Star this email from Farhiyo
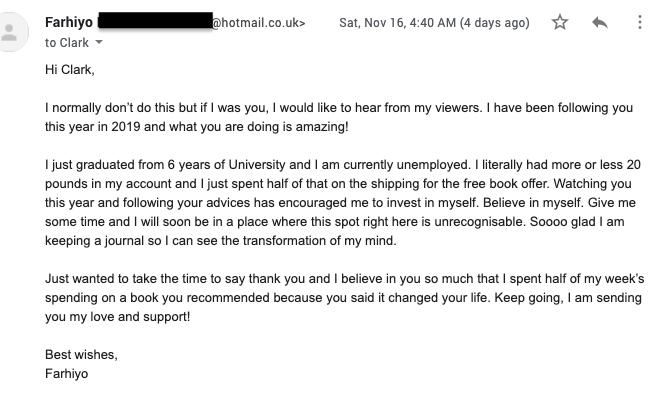 pyautogui.click(x=559, y=22)
